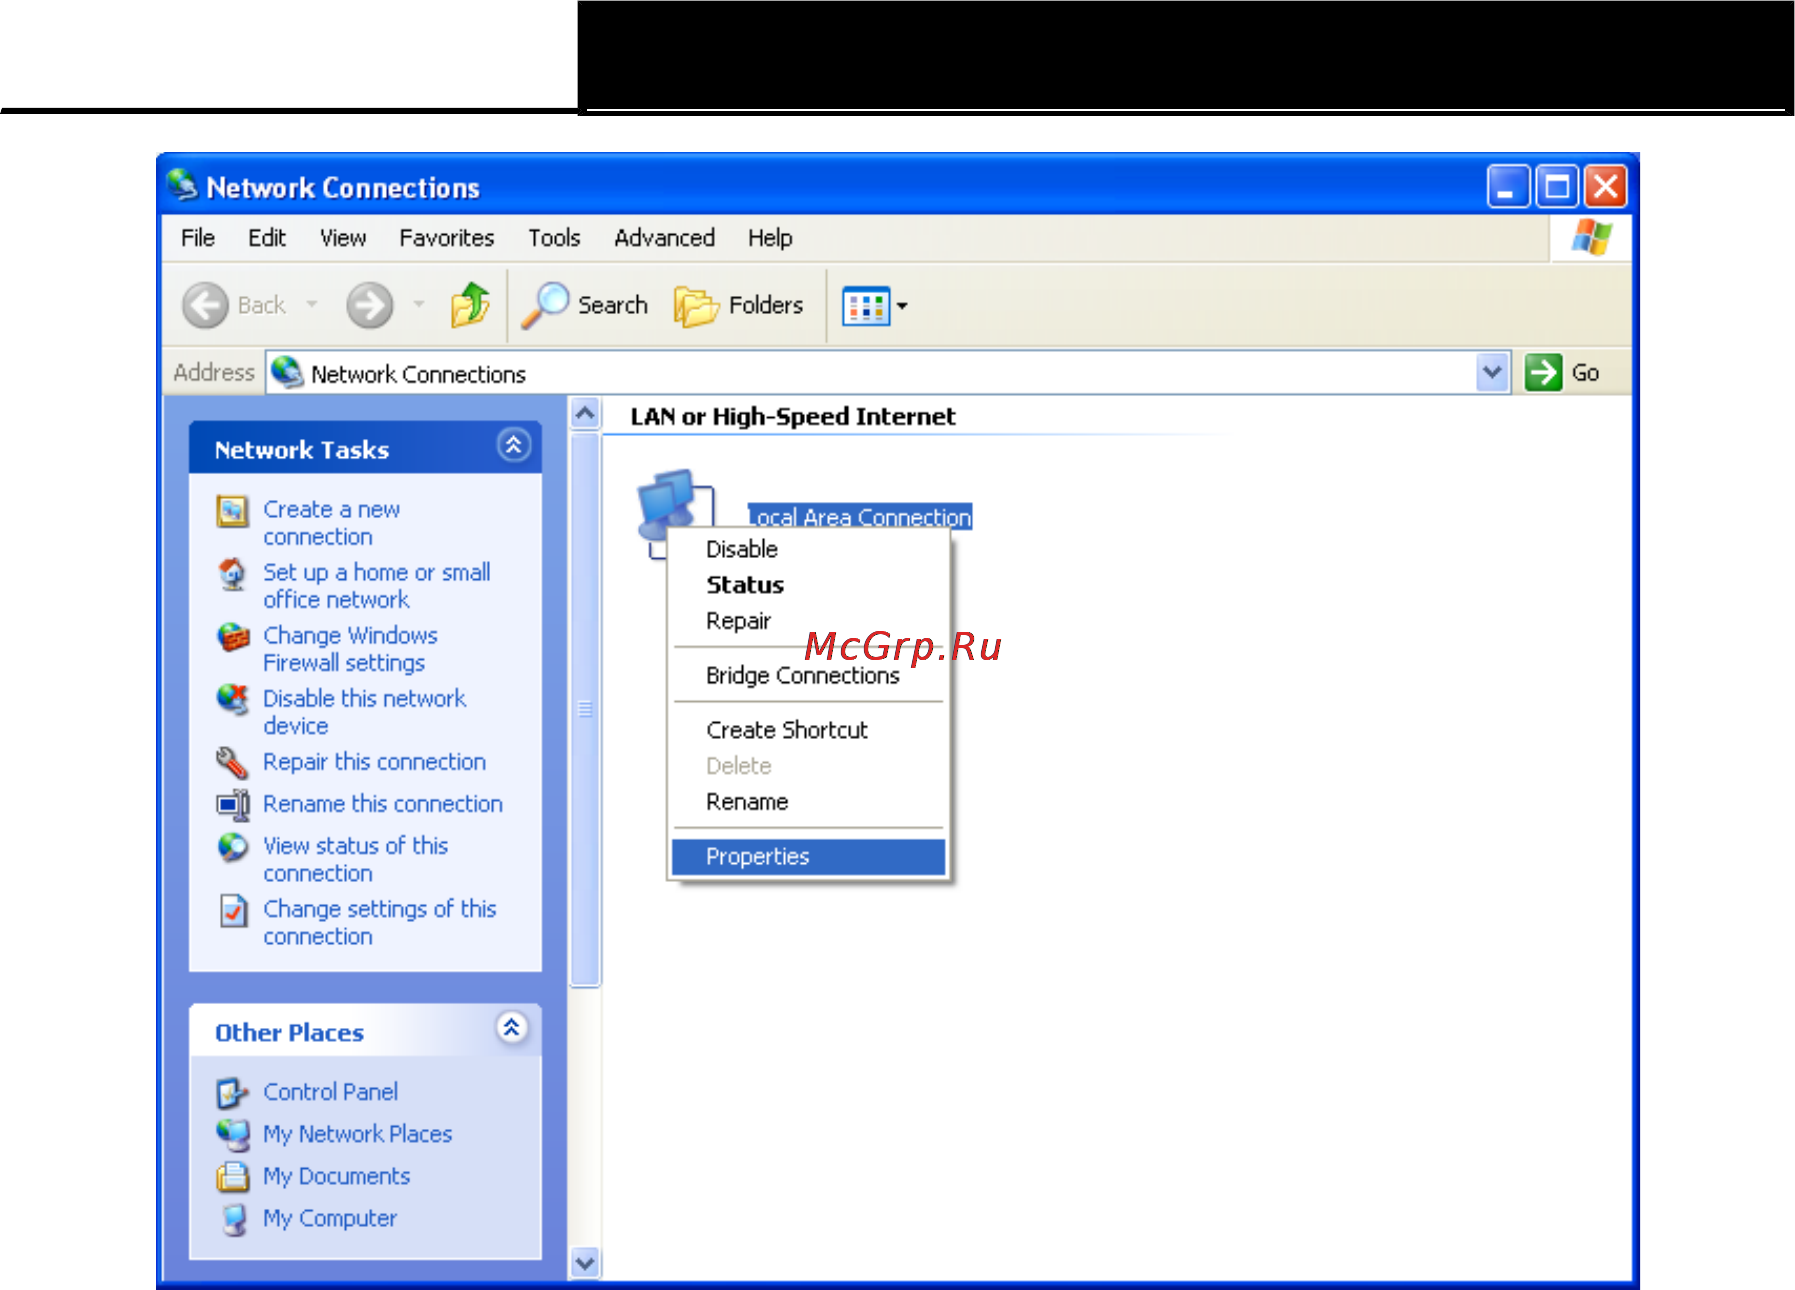Image resolution: width=1795 pixels, height=1290 pixels.
Task: Click the Rename connection icon
Action: pos(233,805)
